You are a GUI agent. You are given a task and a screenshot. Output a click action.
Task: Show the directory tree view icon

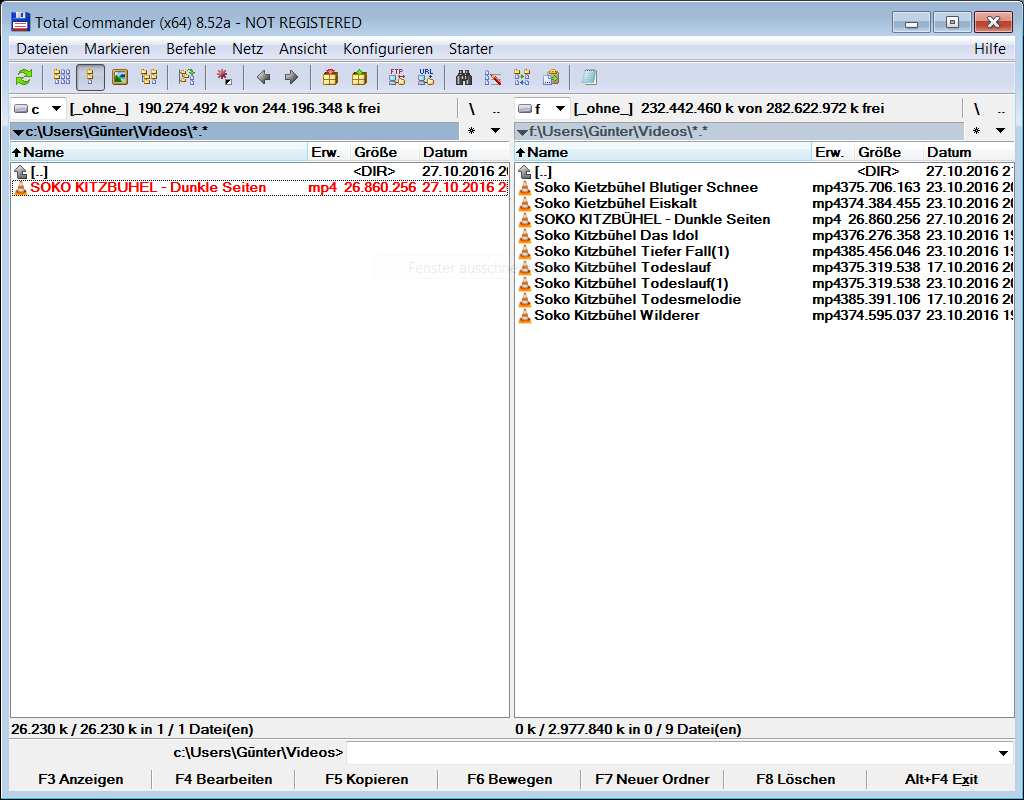pyautogui.click(x=149, y=77)
